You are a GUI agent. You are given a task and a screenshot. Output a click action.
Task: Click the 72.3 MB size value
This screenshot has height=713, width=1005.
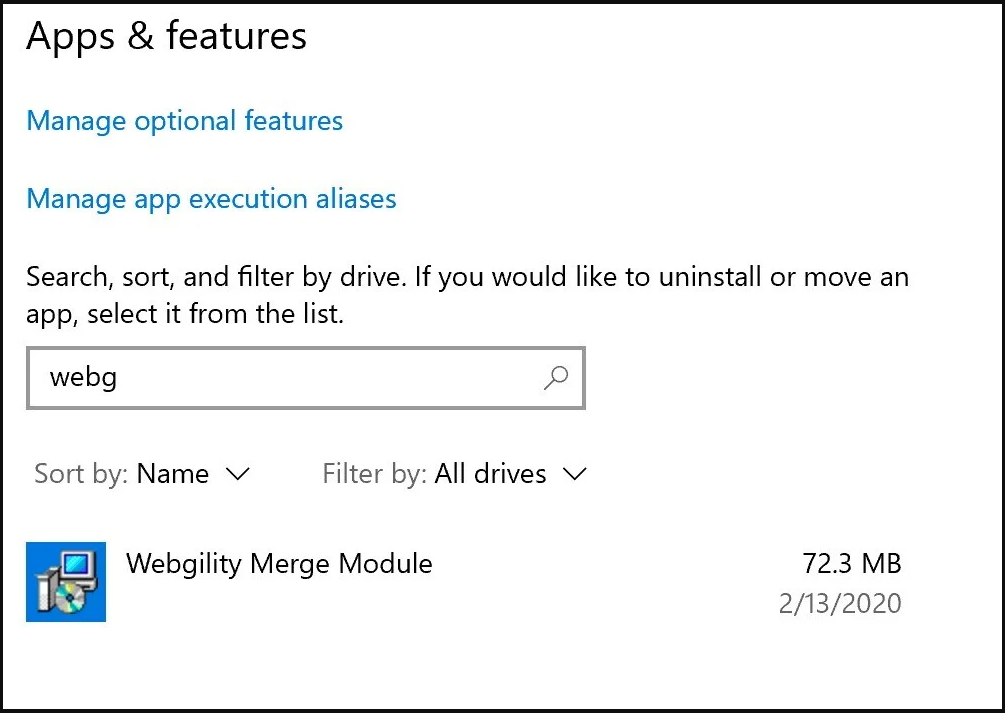(851, 564)
